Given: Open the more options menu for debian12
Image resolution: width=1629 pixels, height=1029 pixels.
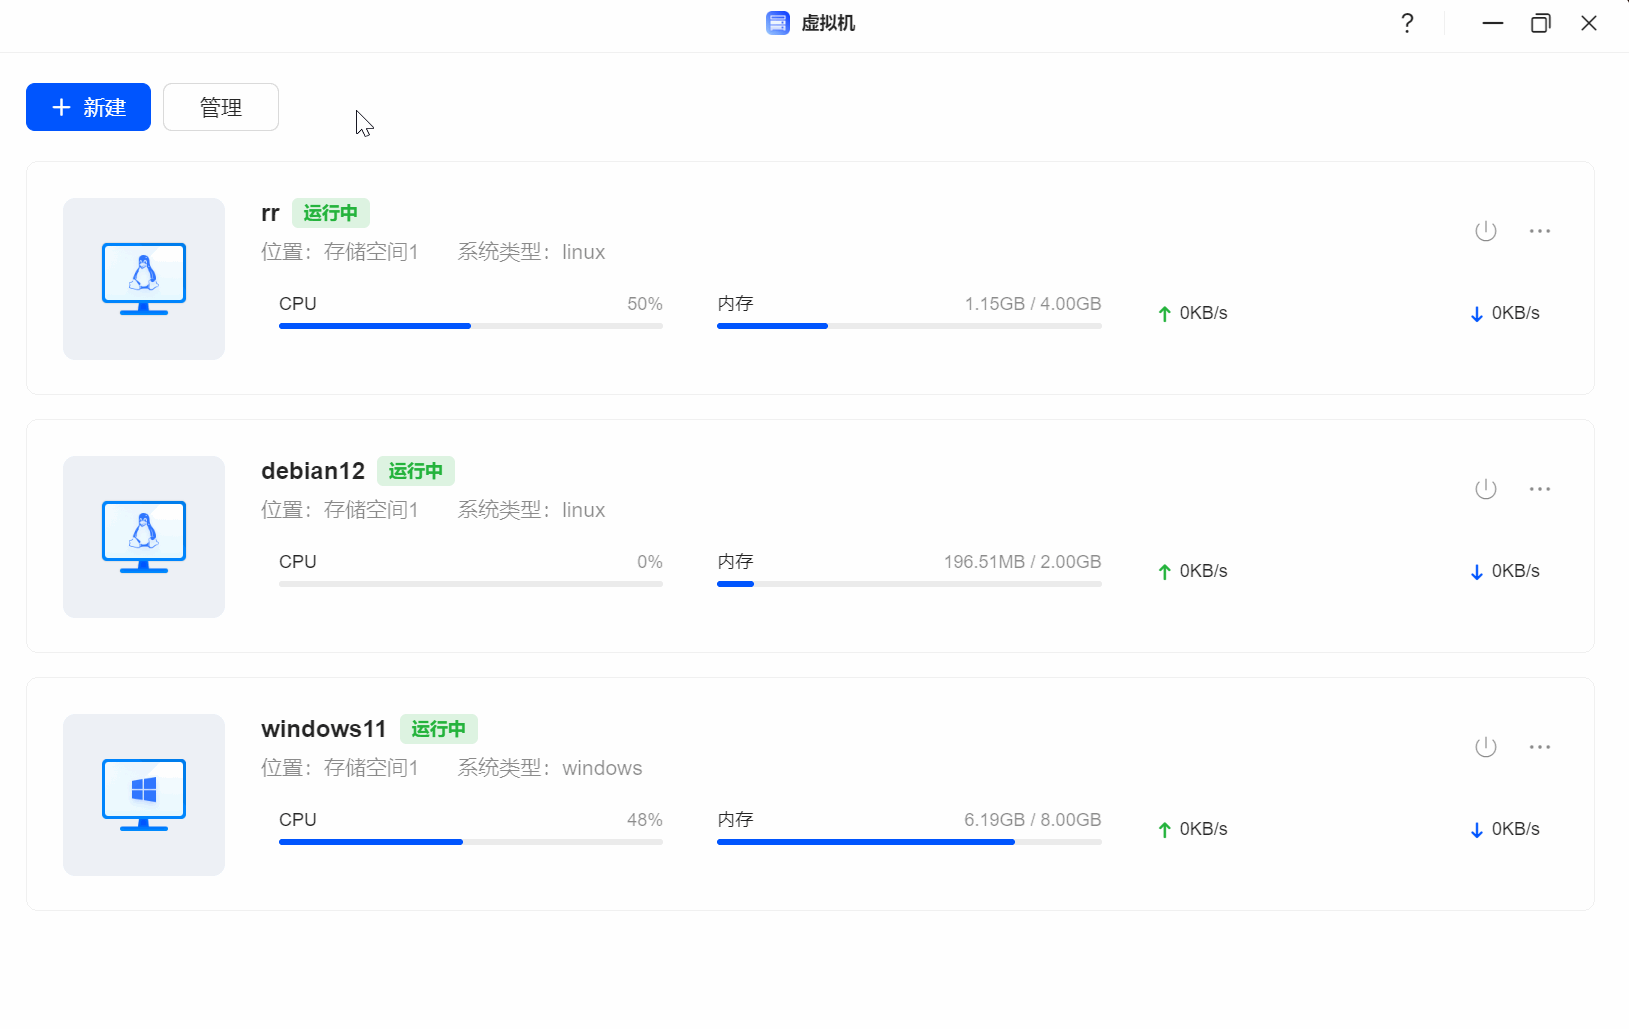Looking at the screenshot, I should point(1540,489).
